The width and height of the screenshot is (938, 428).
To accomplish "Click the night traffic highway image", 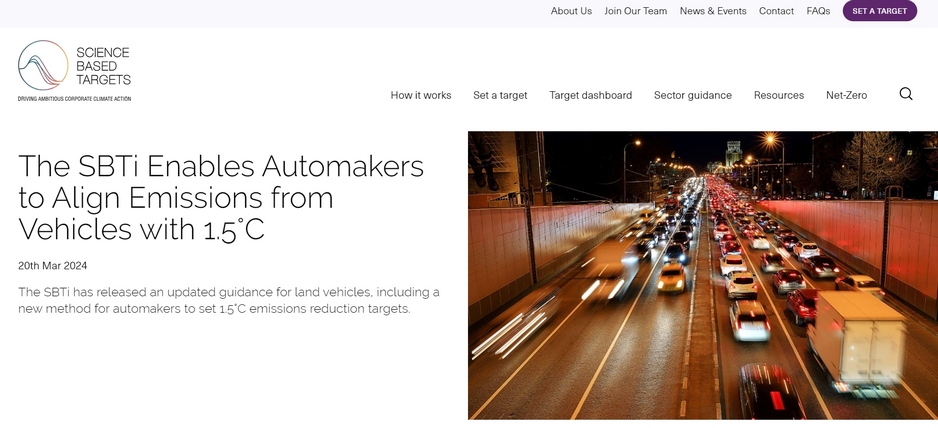I will [703, 275].
